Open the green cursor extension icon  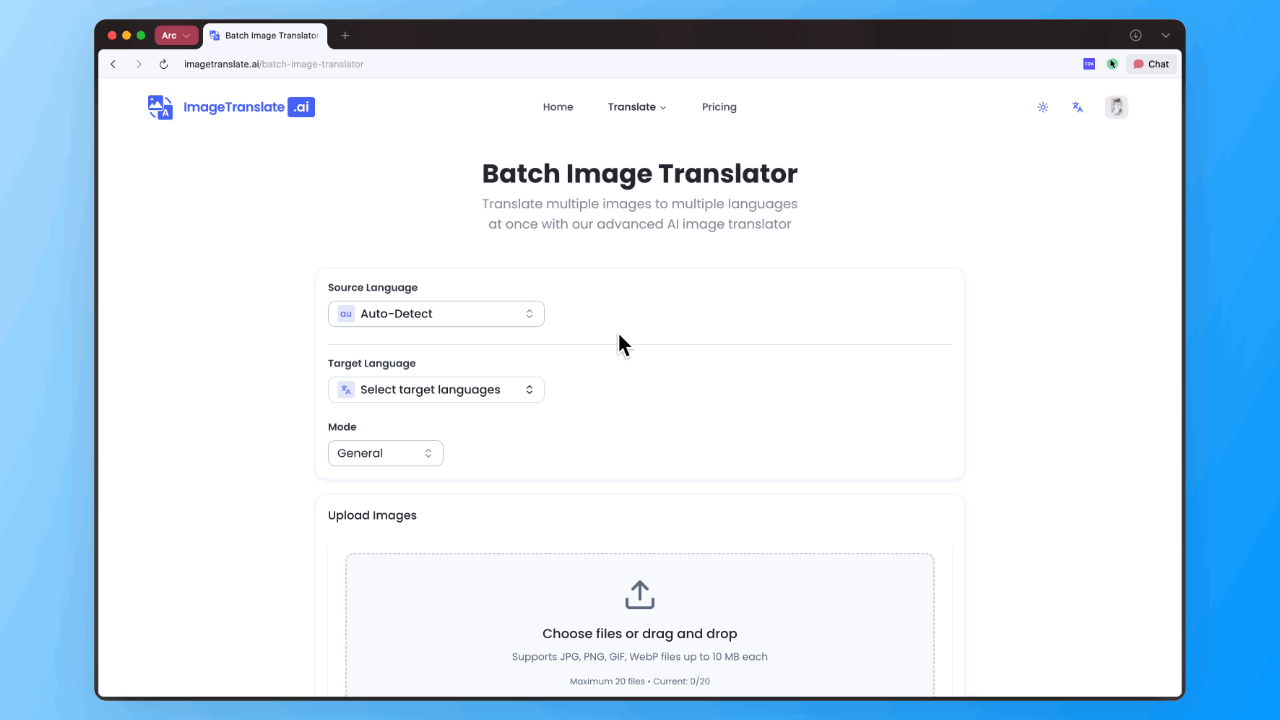pyautogui.click(x=1112, y=64)
